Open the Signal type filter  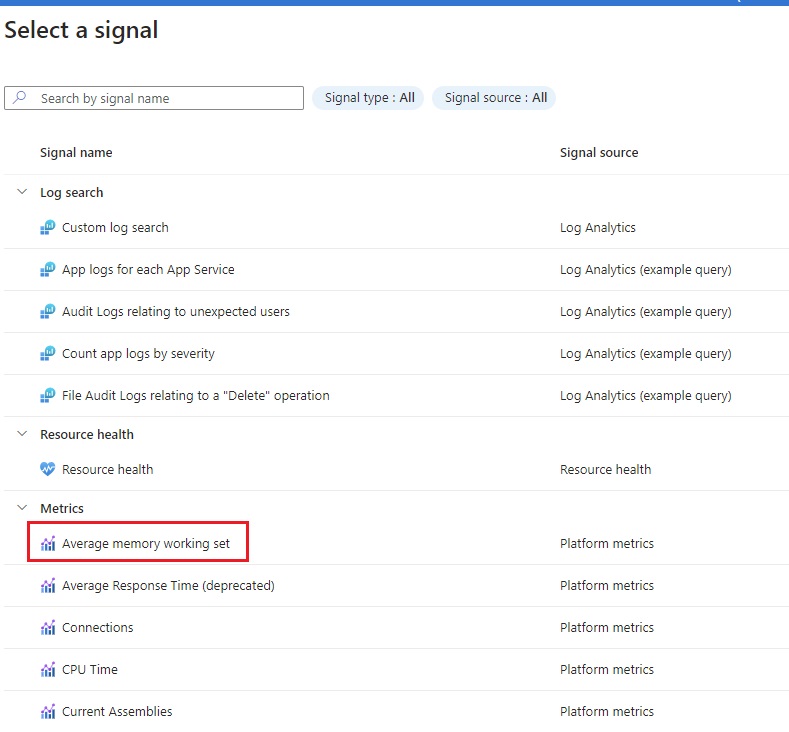tap(368, 98)
